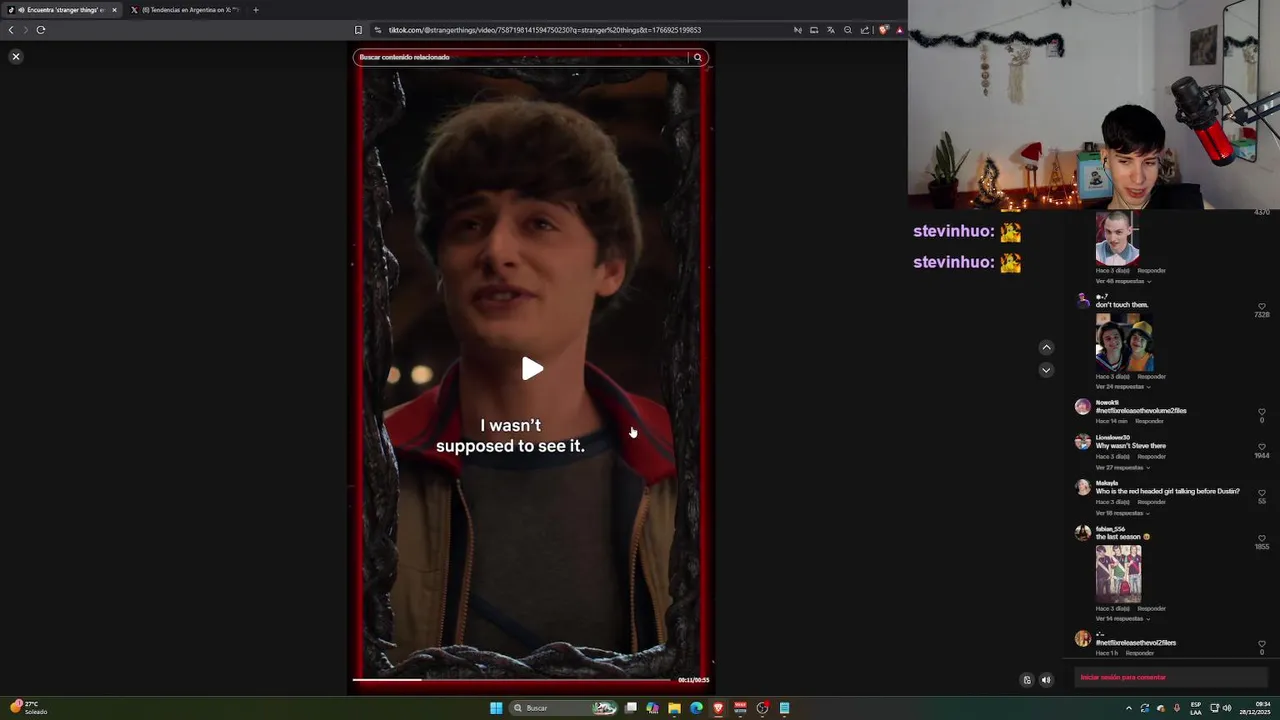
Task: Open Brave browser from taskbar
Action: 718,708
